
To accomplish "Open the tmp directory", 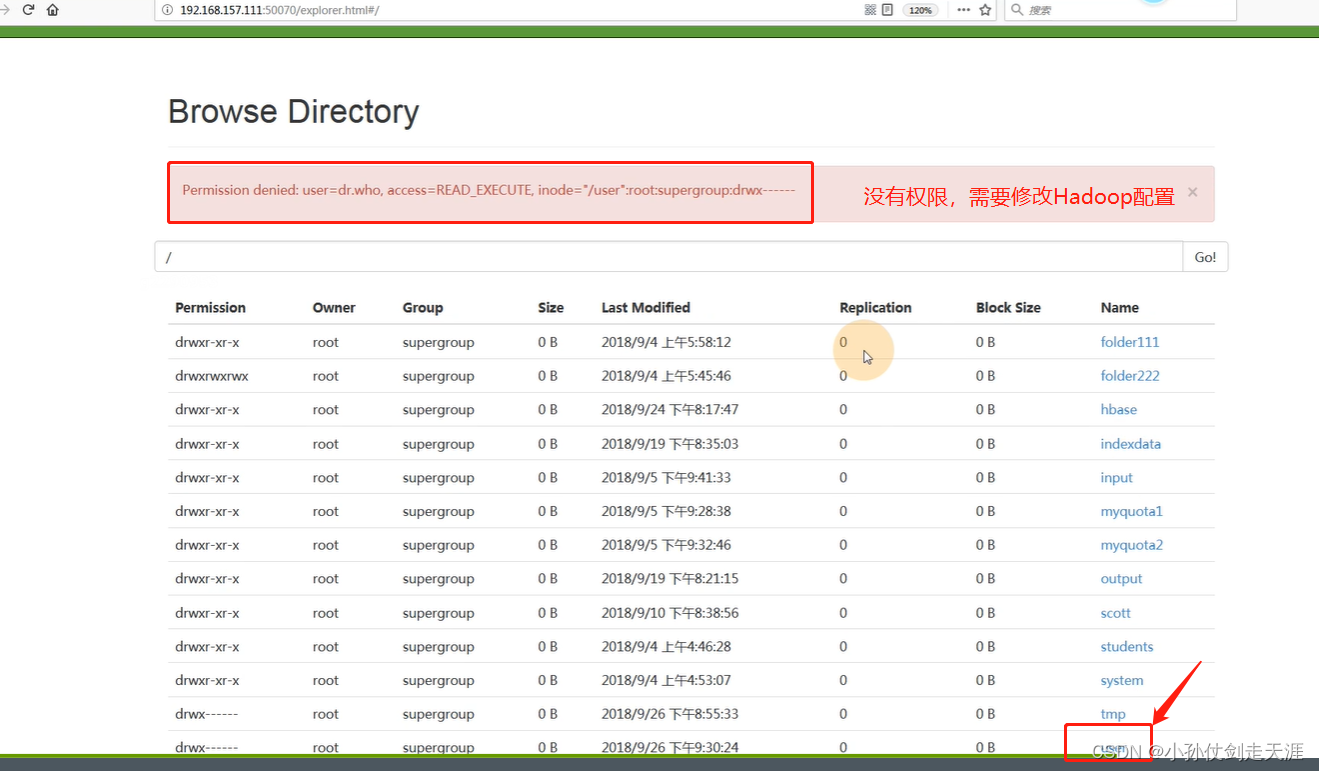I will coord(1113,714).
